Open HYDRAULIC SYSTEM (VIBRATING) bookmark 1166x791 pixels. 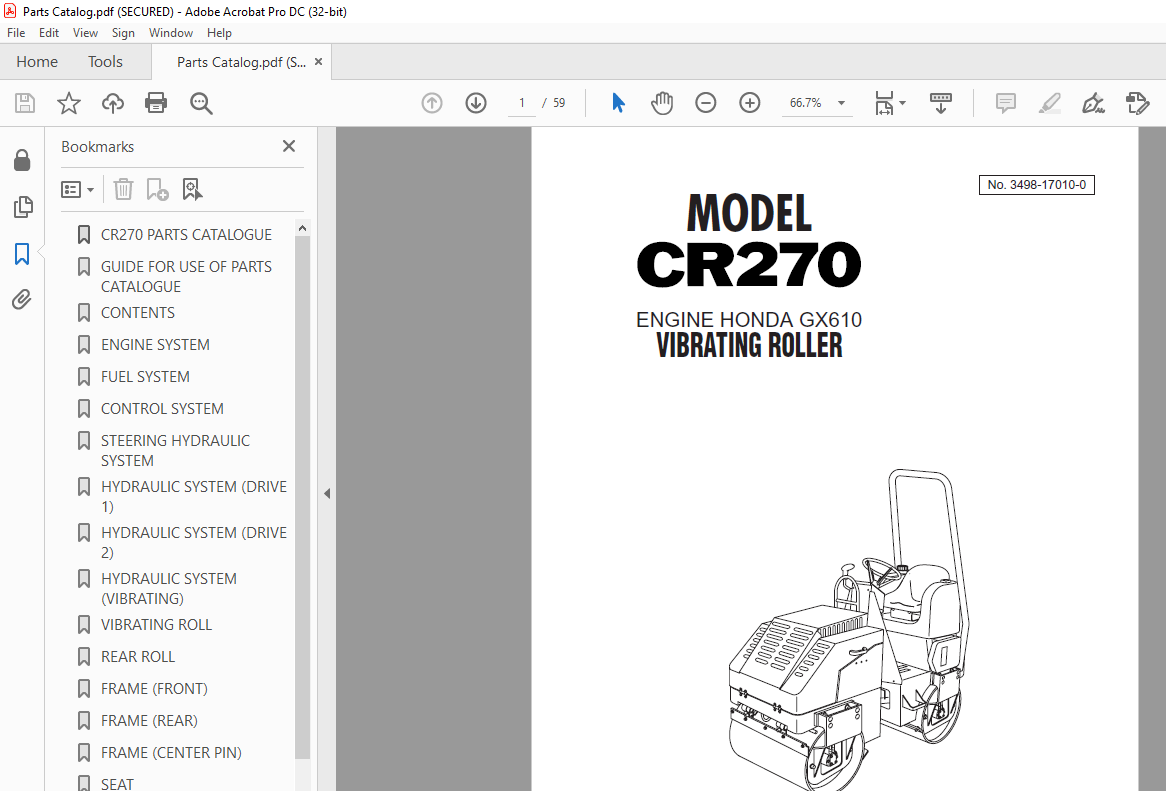169,589
